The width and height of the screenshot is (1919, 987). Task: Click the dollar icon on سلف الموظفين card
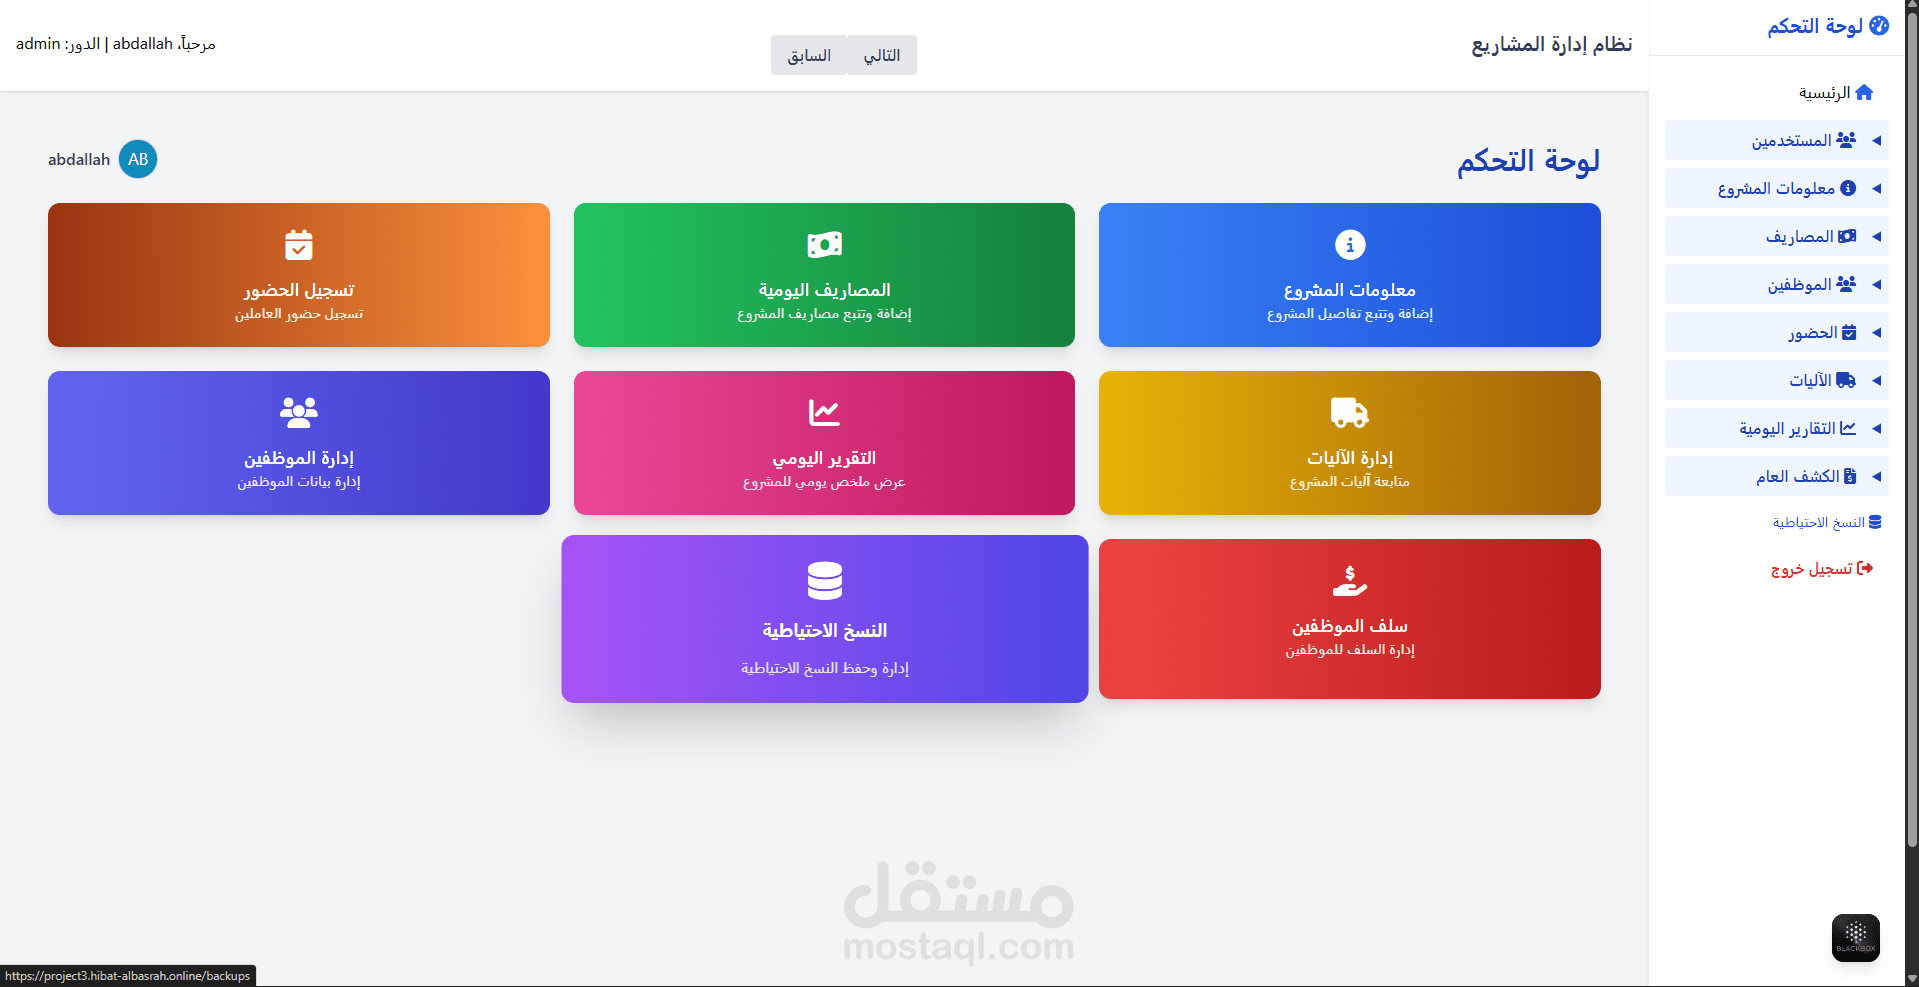click(x=1348, y=581)
